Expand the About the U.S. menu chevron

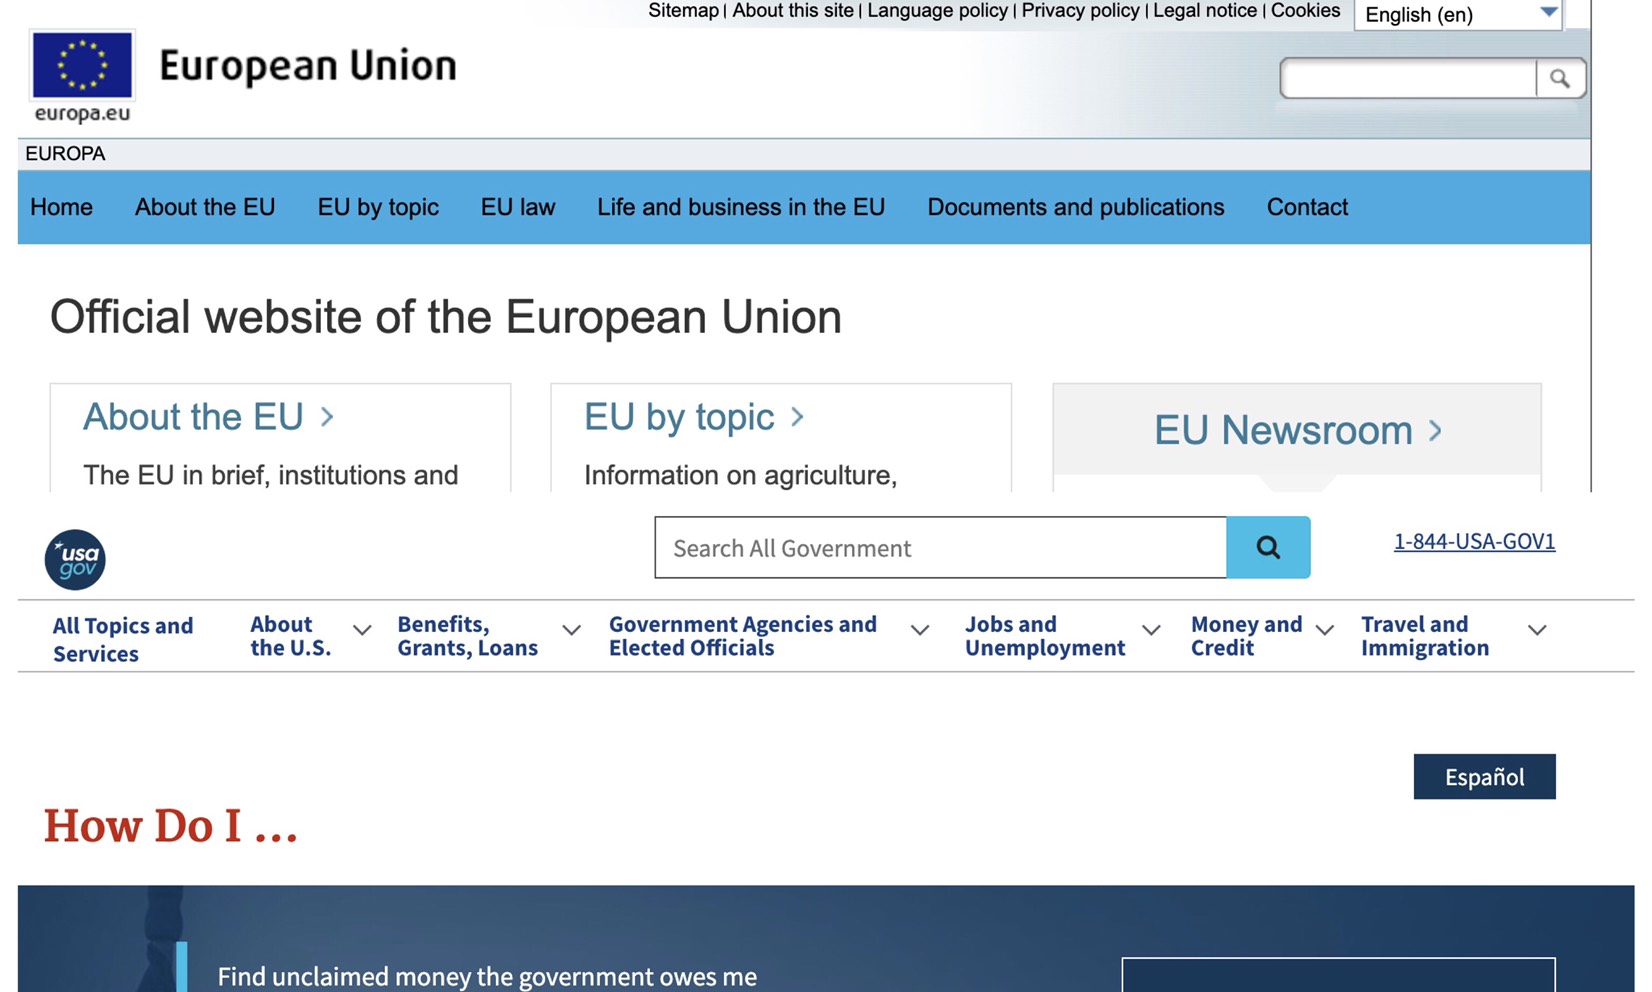362,630
